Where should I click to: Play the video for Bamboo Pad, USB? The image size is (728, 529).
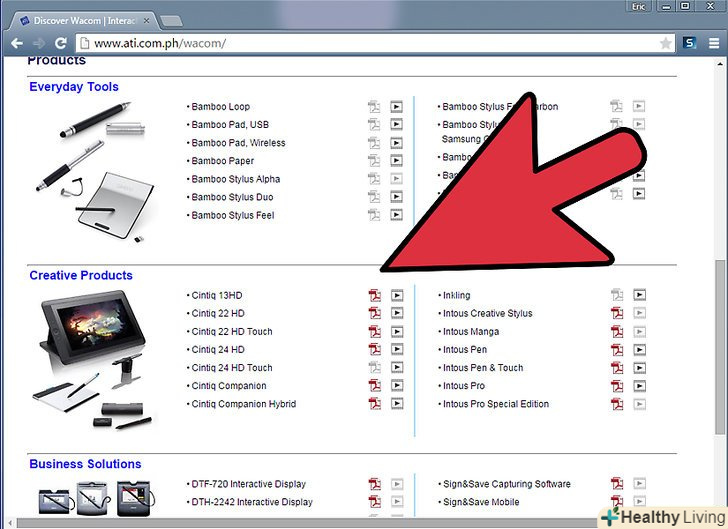[396, 124]
